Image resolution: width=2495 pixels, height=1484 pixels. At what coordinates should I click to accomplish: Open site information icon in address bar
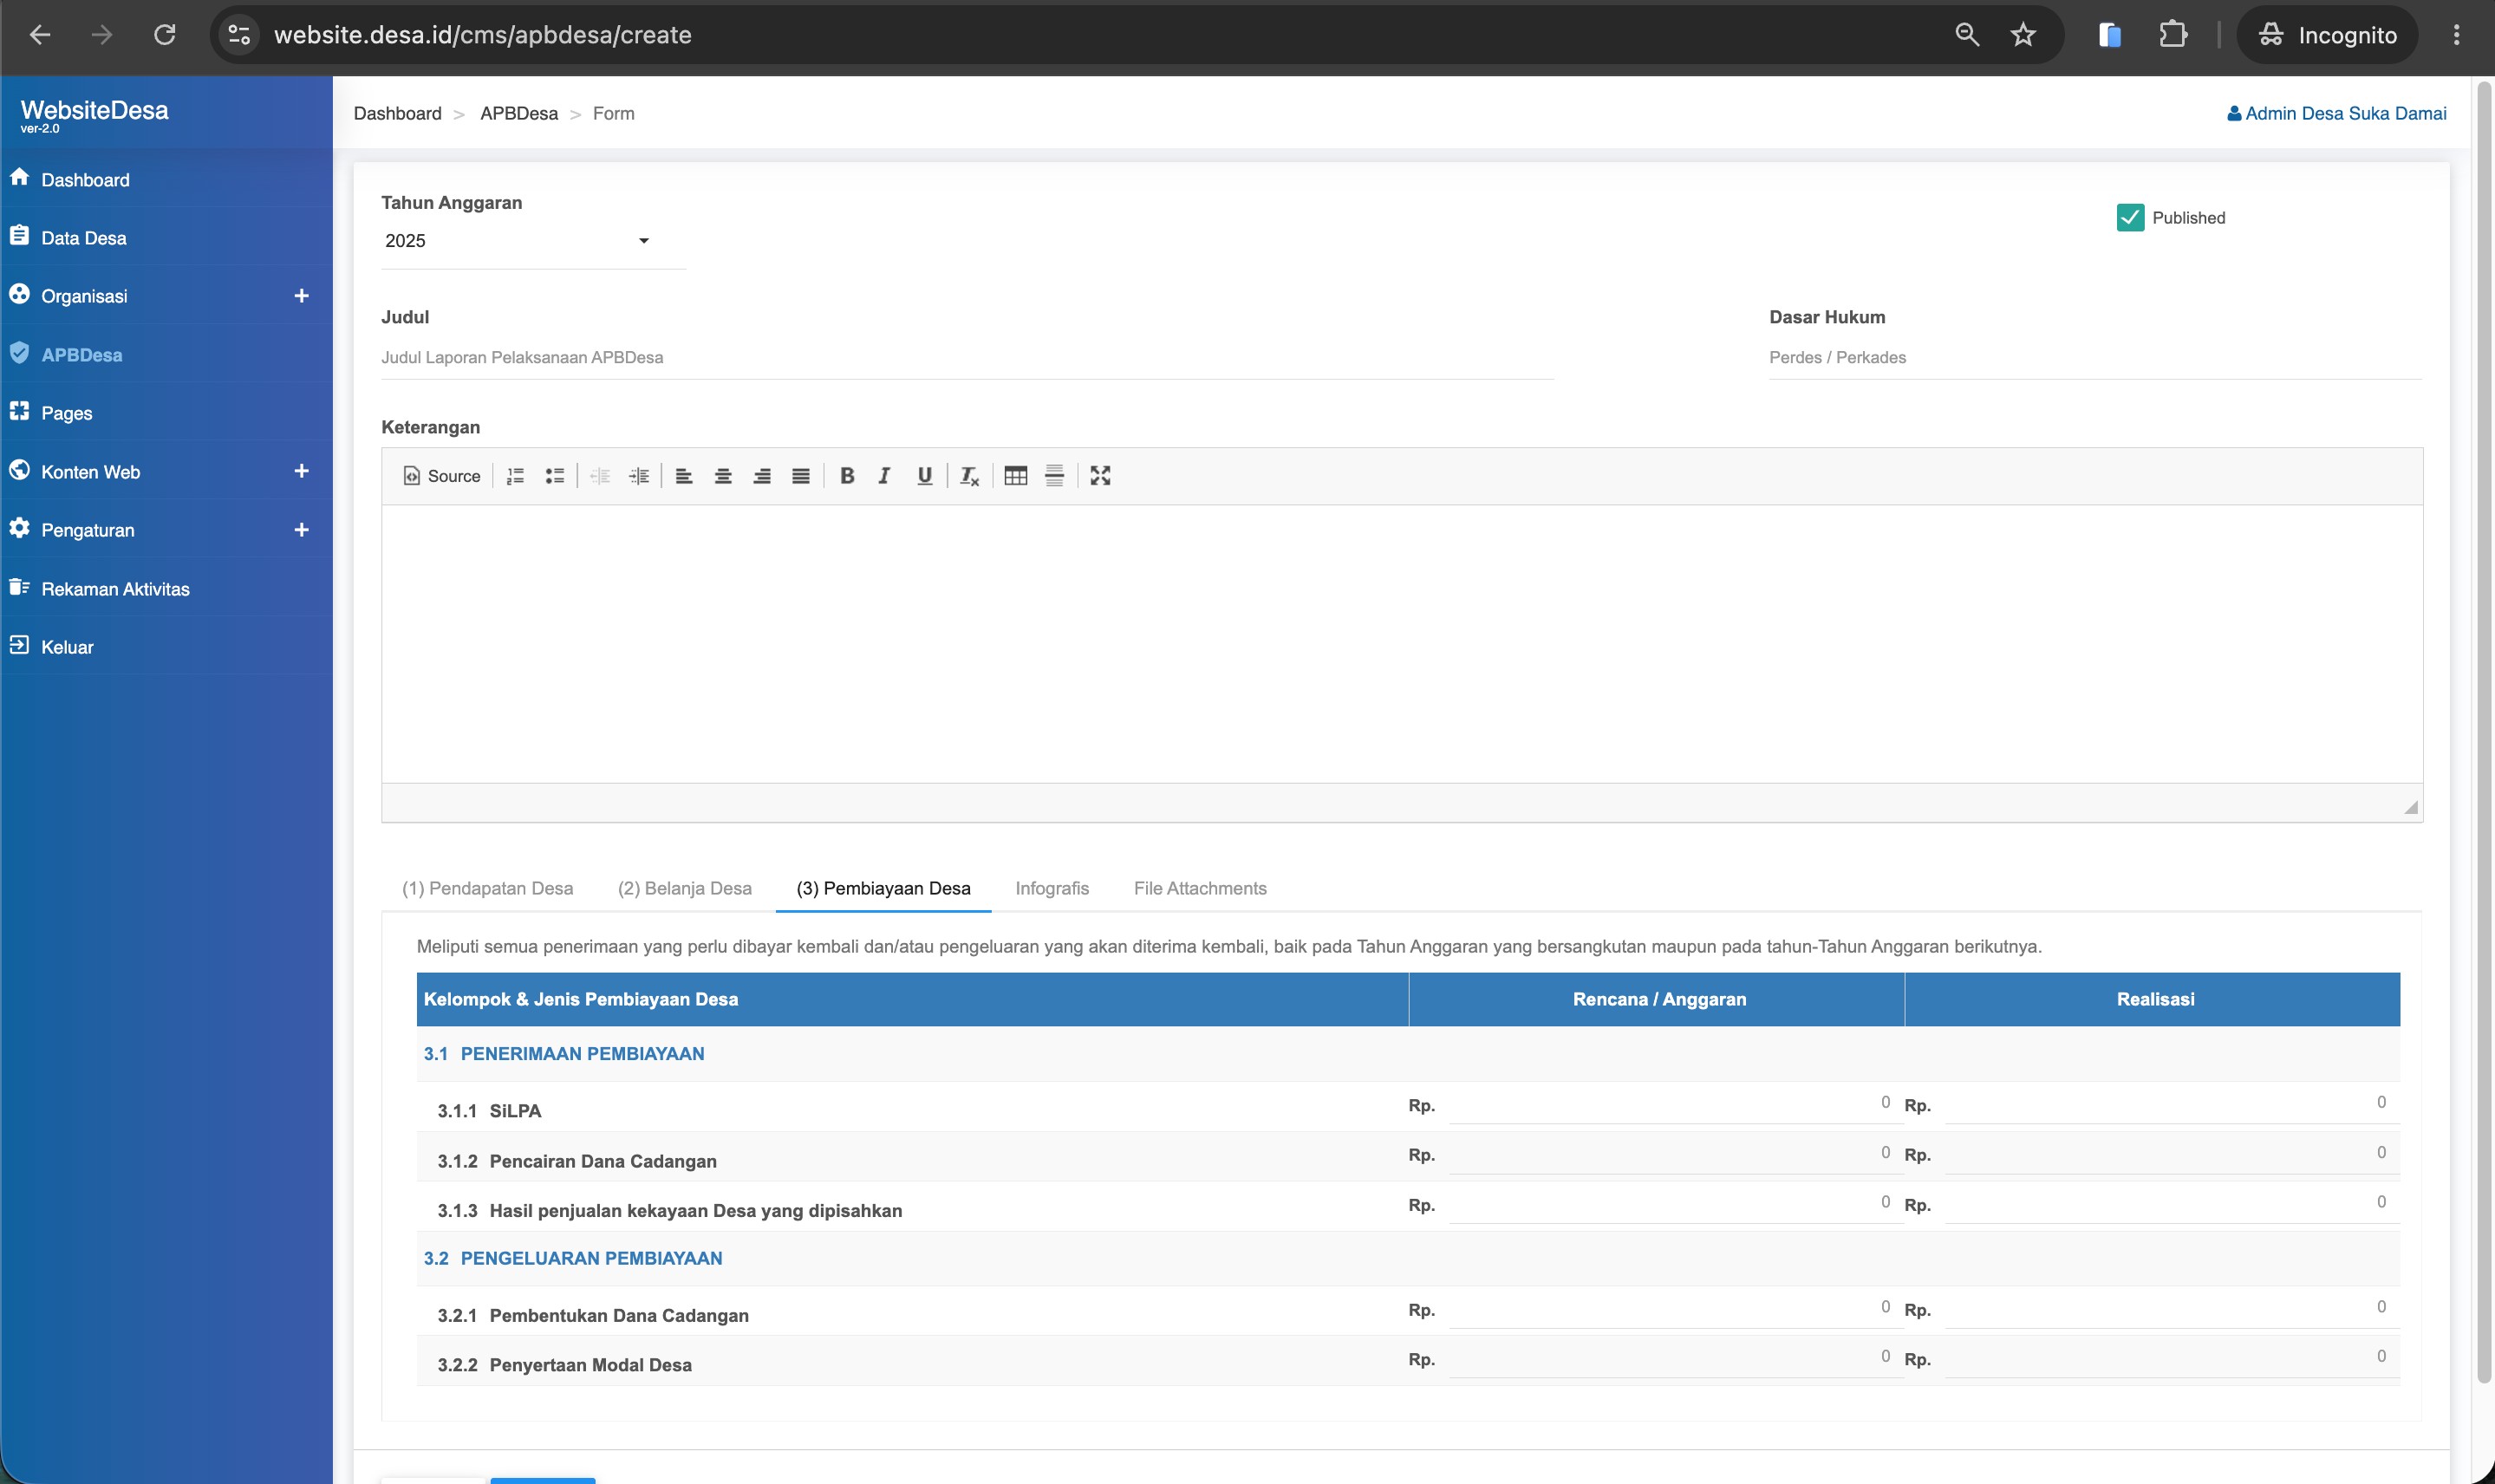click(239, 35)
